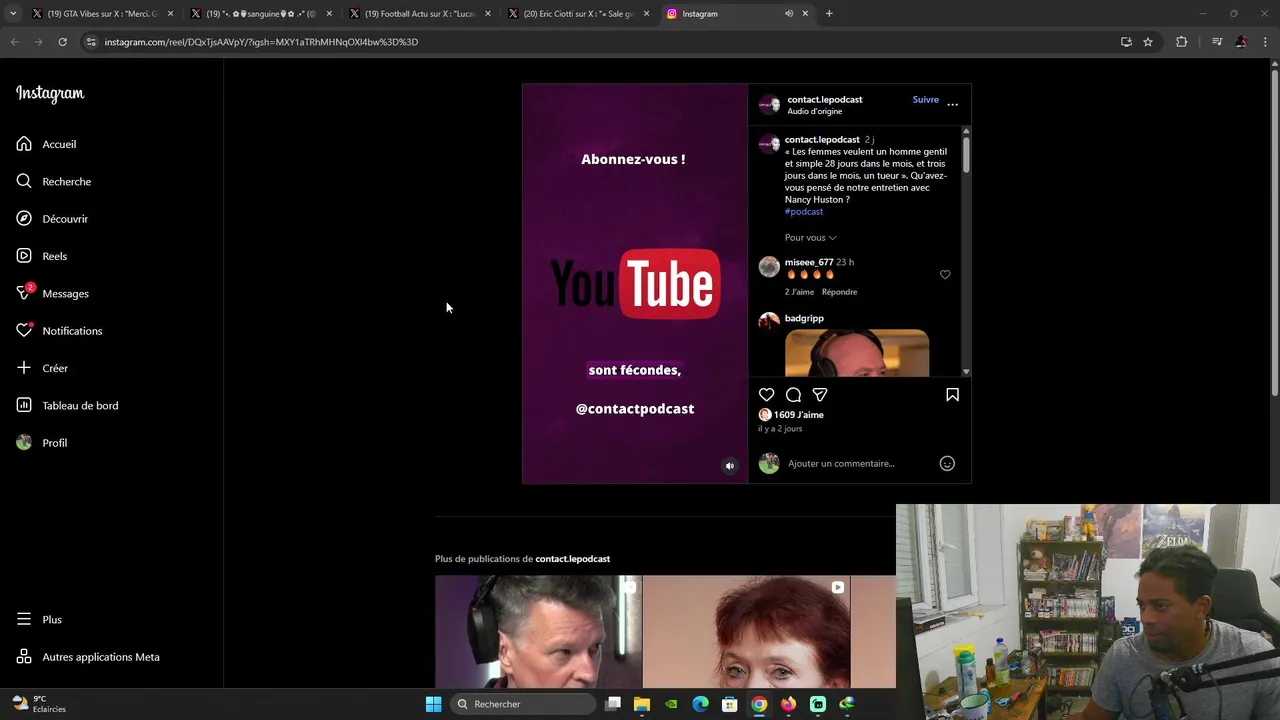Click the Créer plus icon
This screenshot has height=720, width=1280.
(24, 368)
